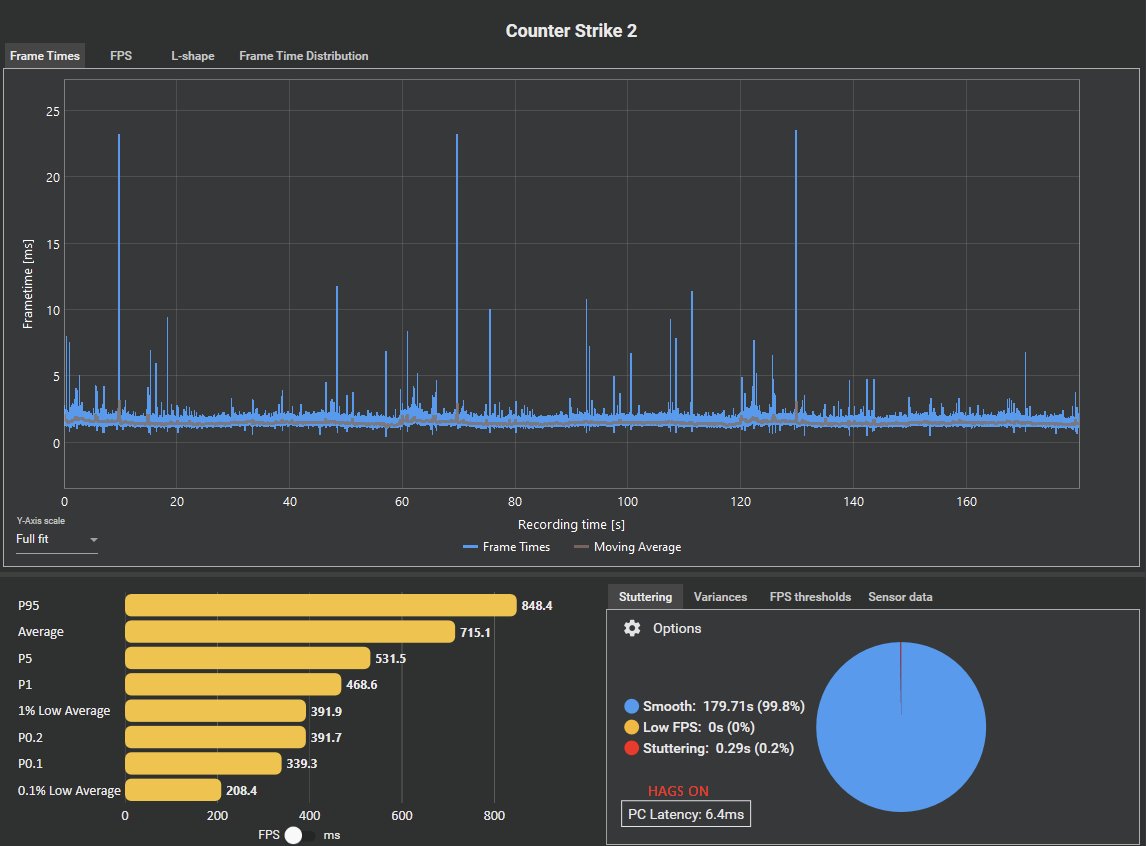Expand the Y-Axis scale Full fit dropdown

coord(57,539)
